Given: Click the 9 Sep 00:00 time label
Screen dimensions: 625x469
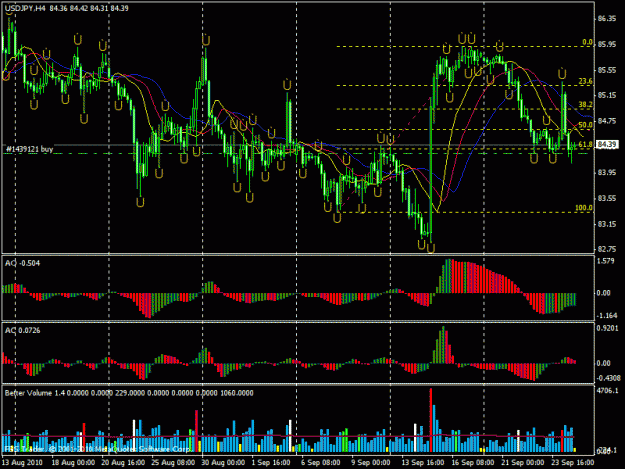Looking at the screenshot, I should 371,463.
